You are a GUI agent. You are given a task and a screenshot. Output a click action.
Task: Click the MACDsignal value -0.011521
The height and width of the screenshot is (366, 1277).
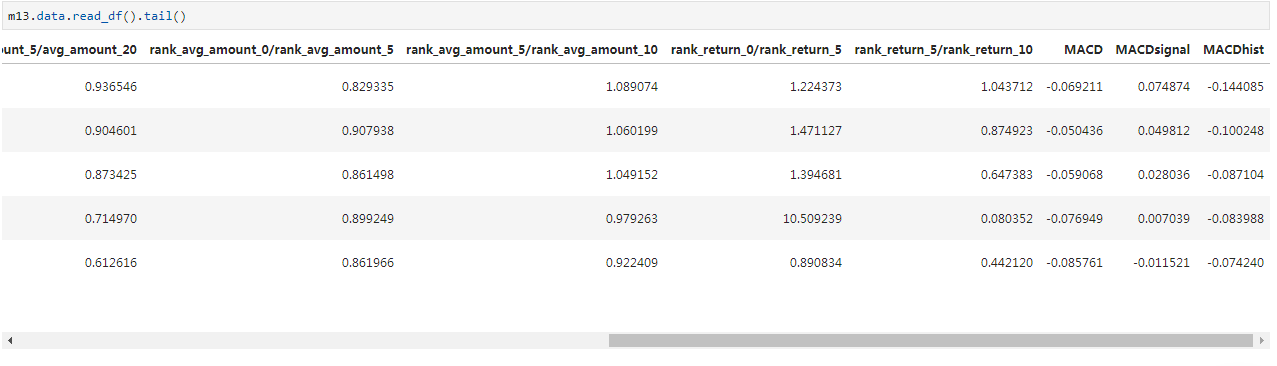[1162, 262]
